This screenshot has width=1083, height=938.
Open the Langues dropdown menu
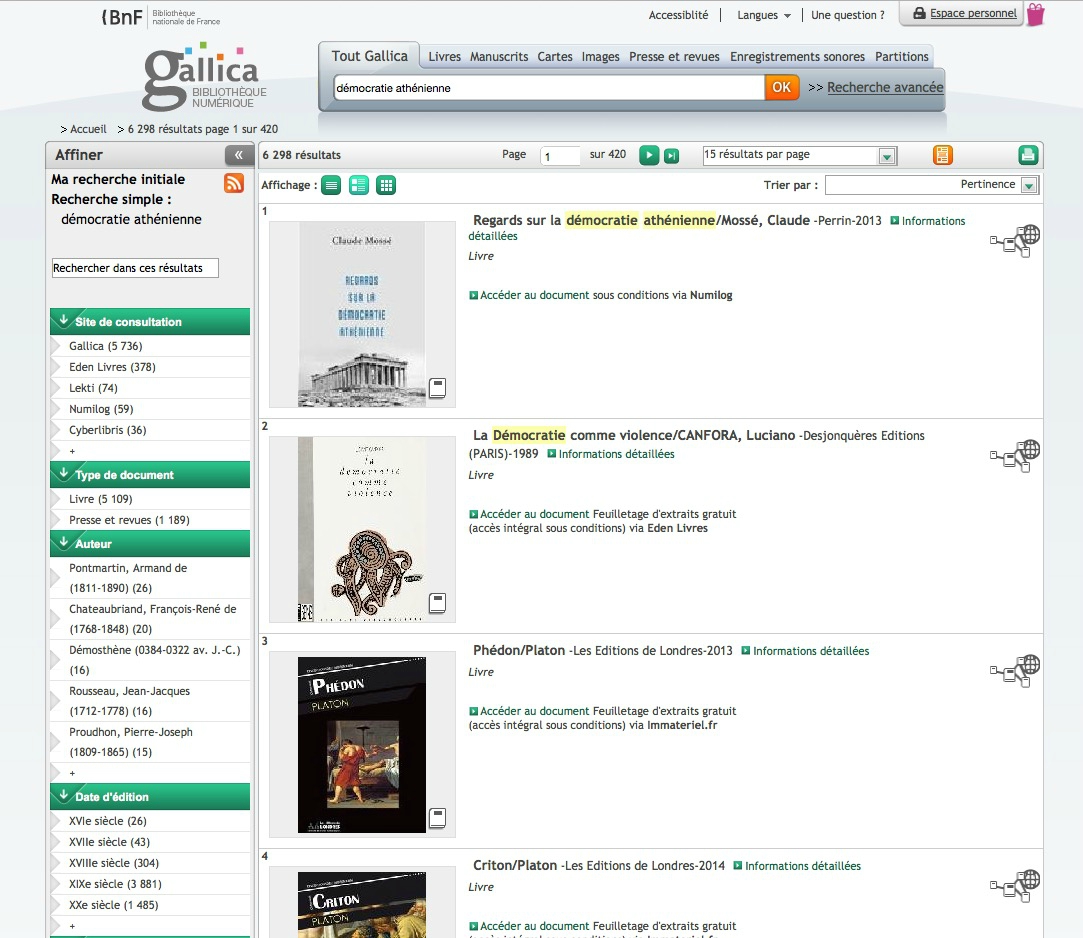pos(764,15)
